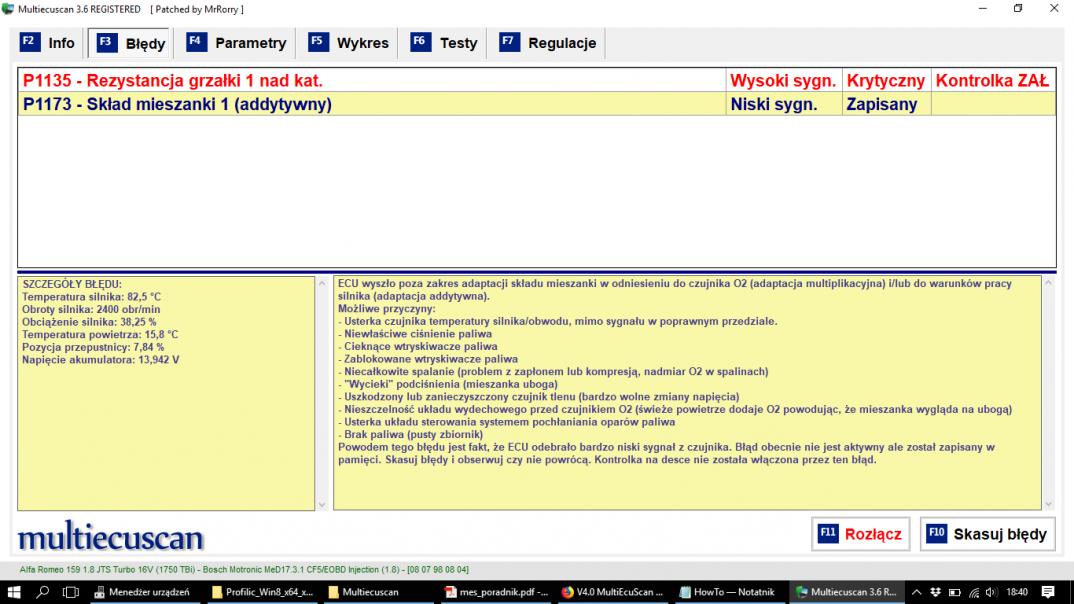This screenshot has width=1074, height=604.
Task: Open the Testy tab
Action: coord(444,43)
